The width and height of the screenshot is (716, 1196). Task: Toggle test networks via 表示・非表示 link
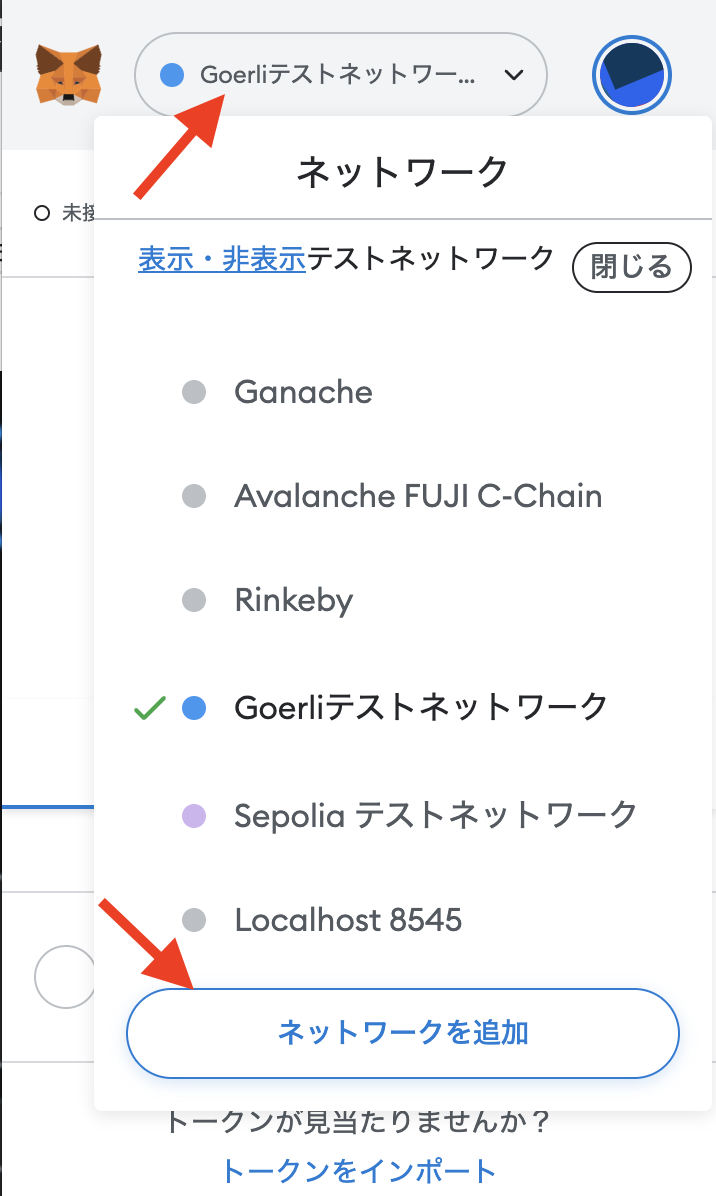tap(222, 259)
